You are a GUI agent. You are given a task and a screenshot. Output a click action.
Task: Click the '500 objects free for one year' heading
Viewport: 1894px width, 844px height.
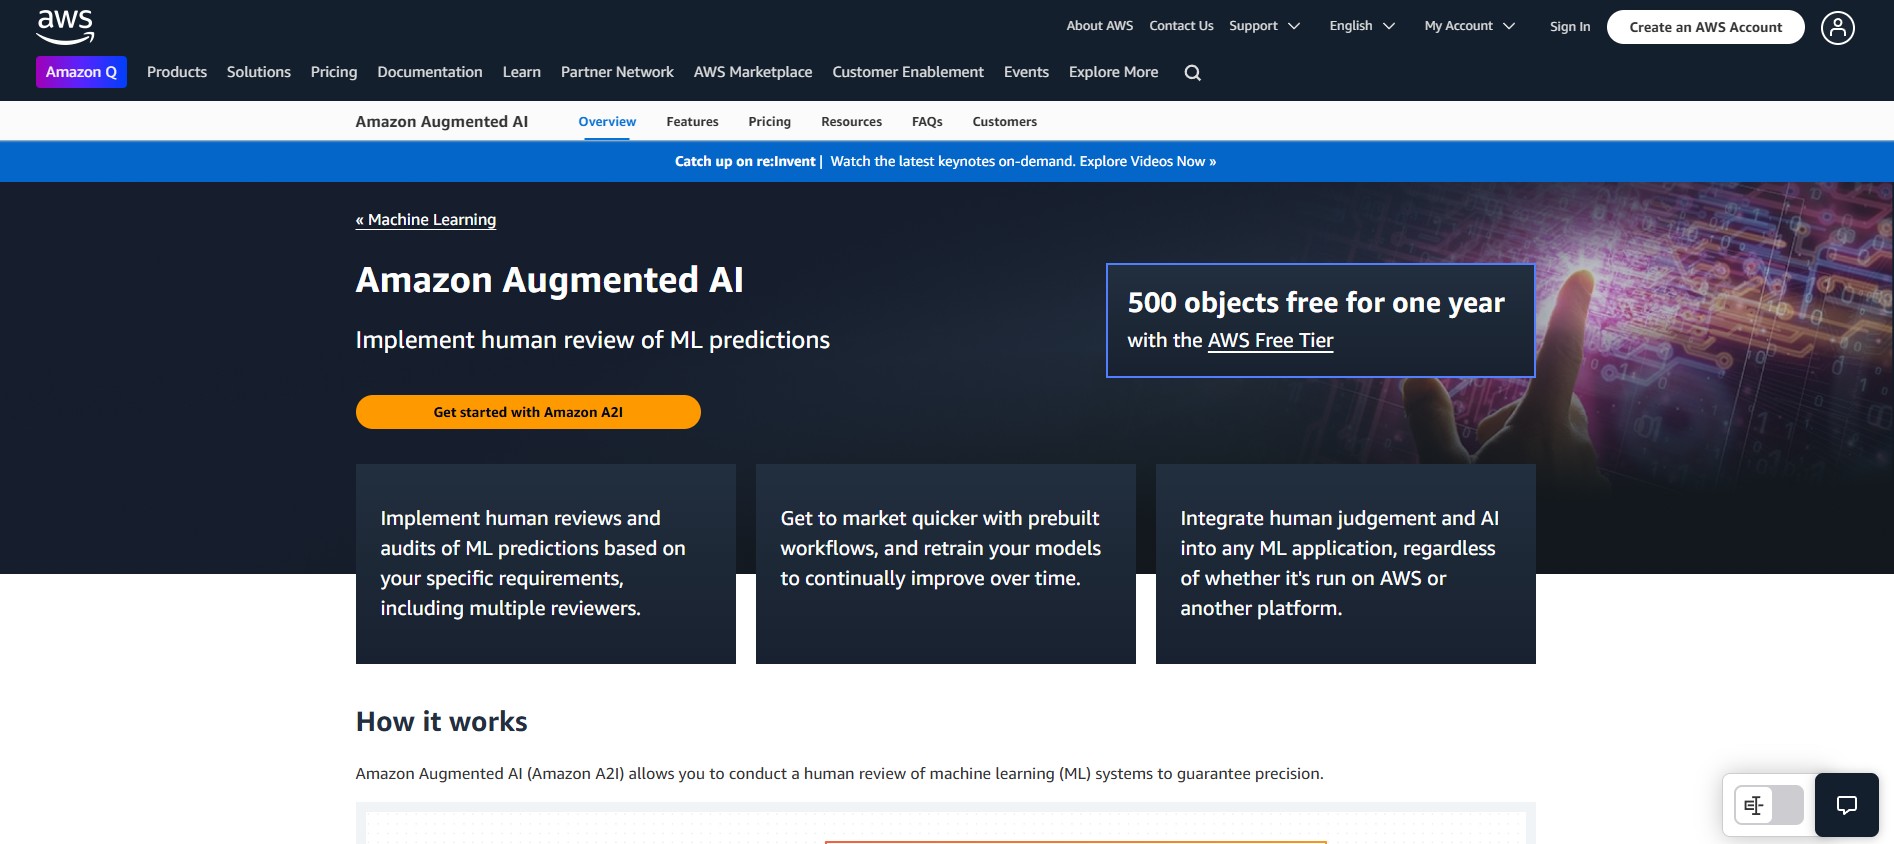click(1316, 302)
